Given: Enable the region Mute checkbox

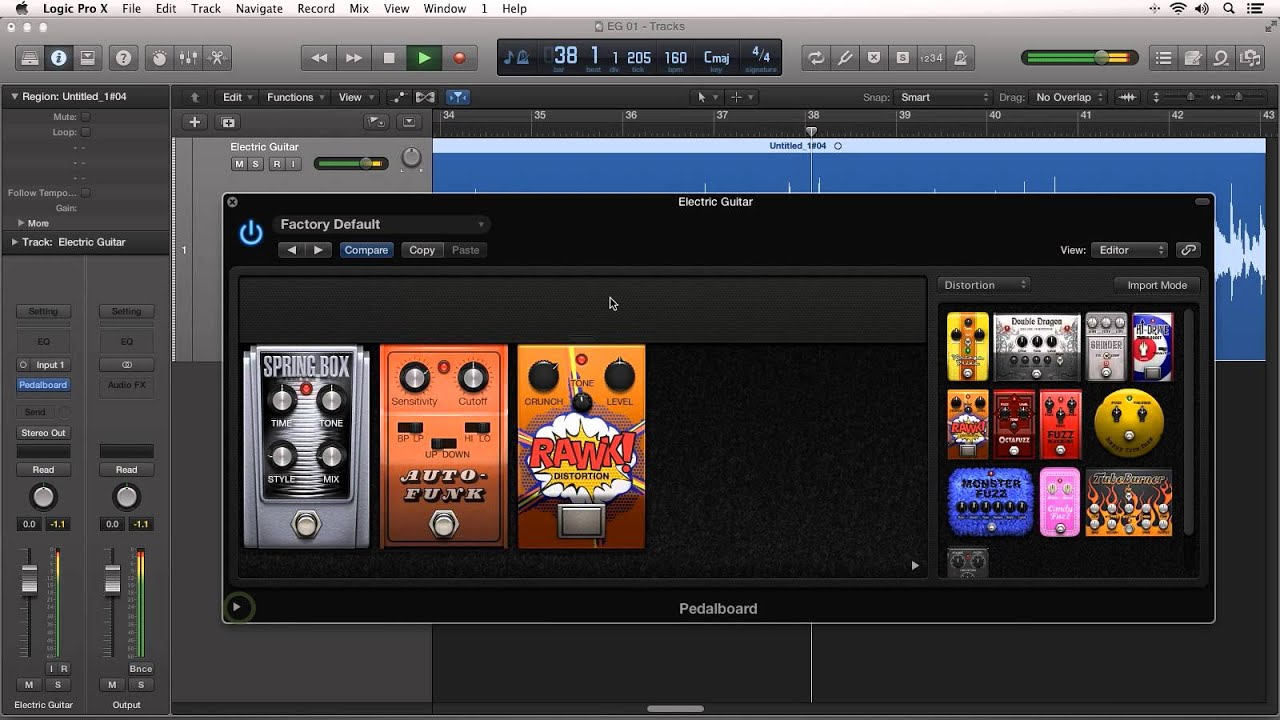Looking at the screenshot, I should (x=85, y=117).
